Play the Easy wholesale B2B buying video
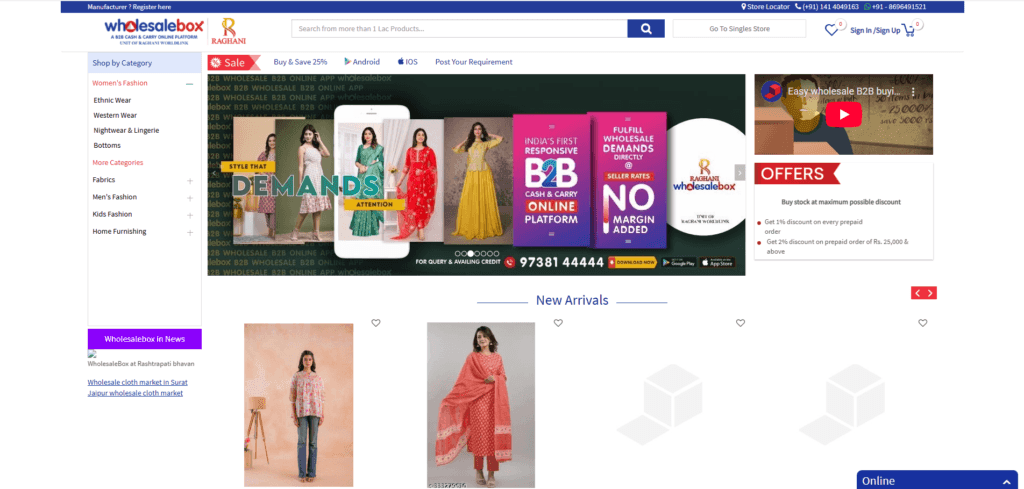The width and height of the screenshot is (1024, 489). click(x=844, y=114)
